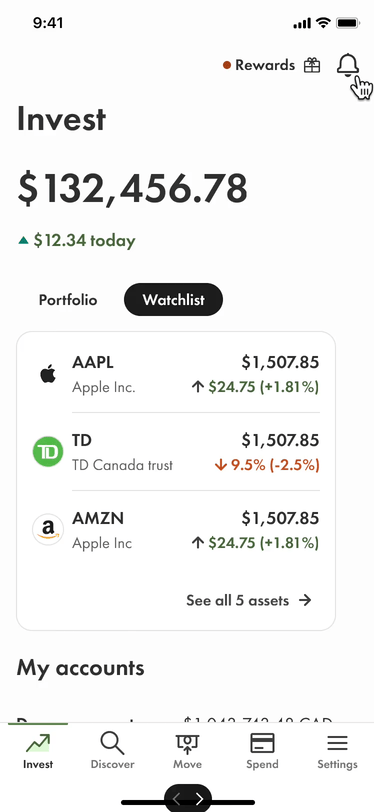Viewport: 374px width, 812px height.
Task: Open the Spend card icon
Action: (262, 744)
